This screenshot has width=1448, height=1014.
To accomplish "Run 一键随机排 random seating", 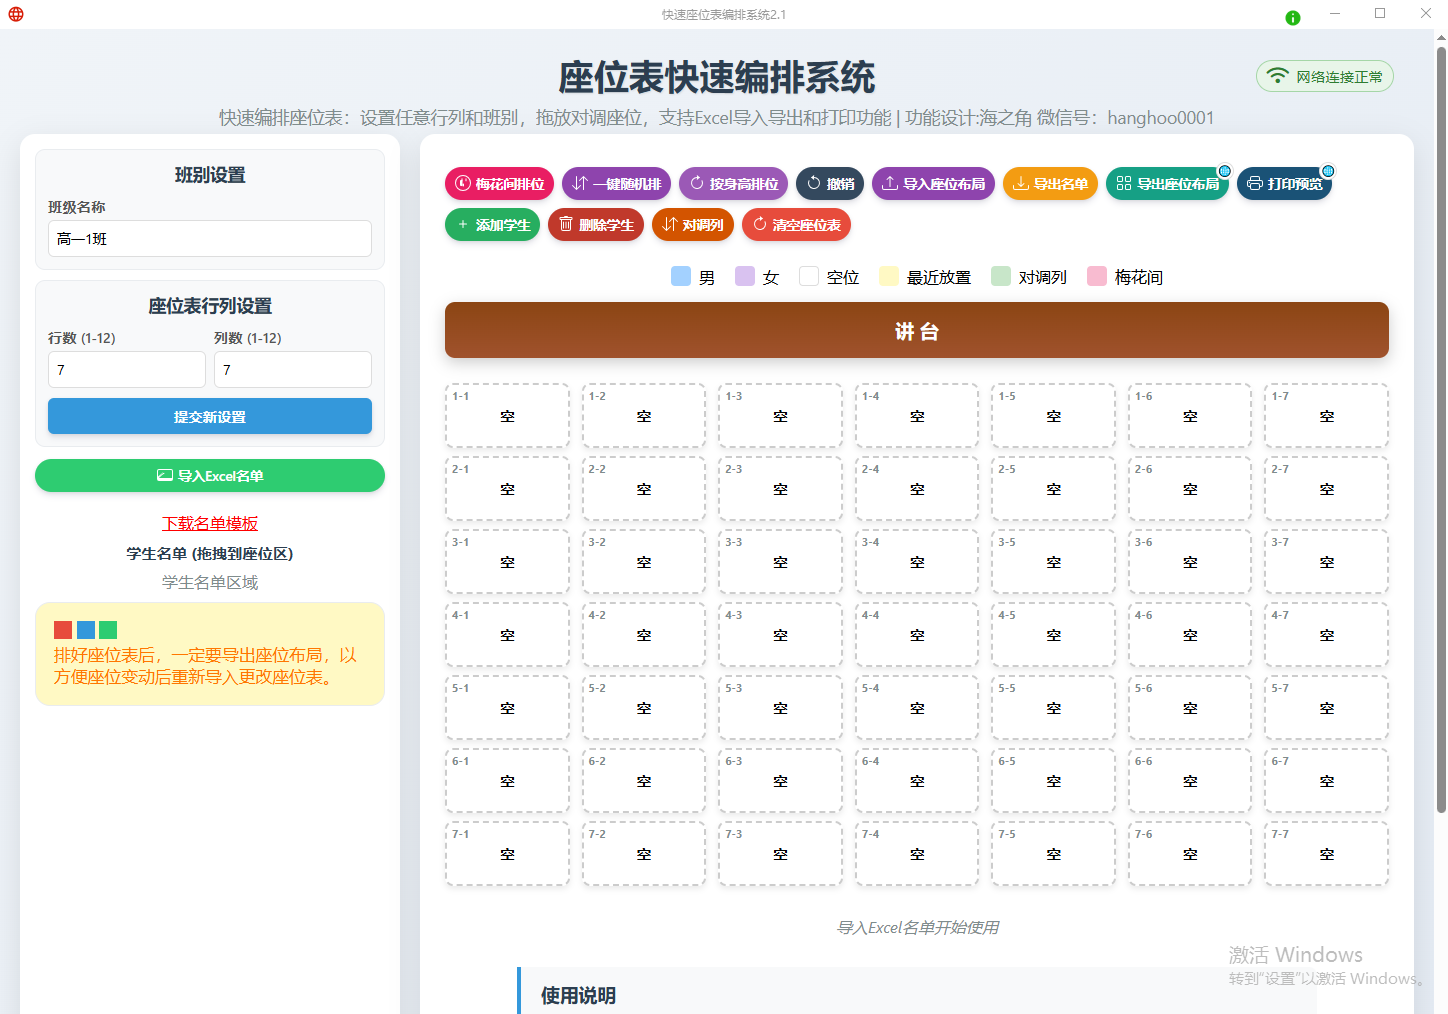I will click(616, 184).
